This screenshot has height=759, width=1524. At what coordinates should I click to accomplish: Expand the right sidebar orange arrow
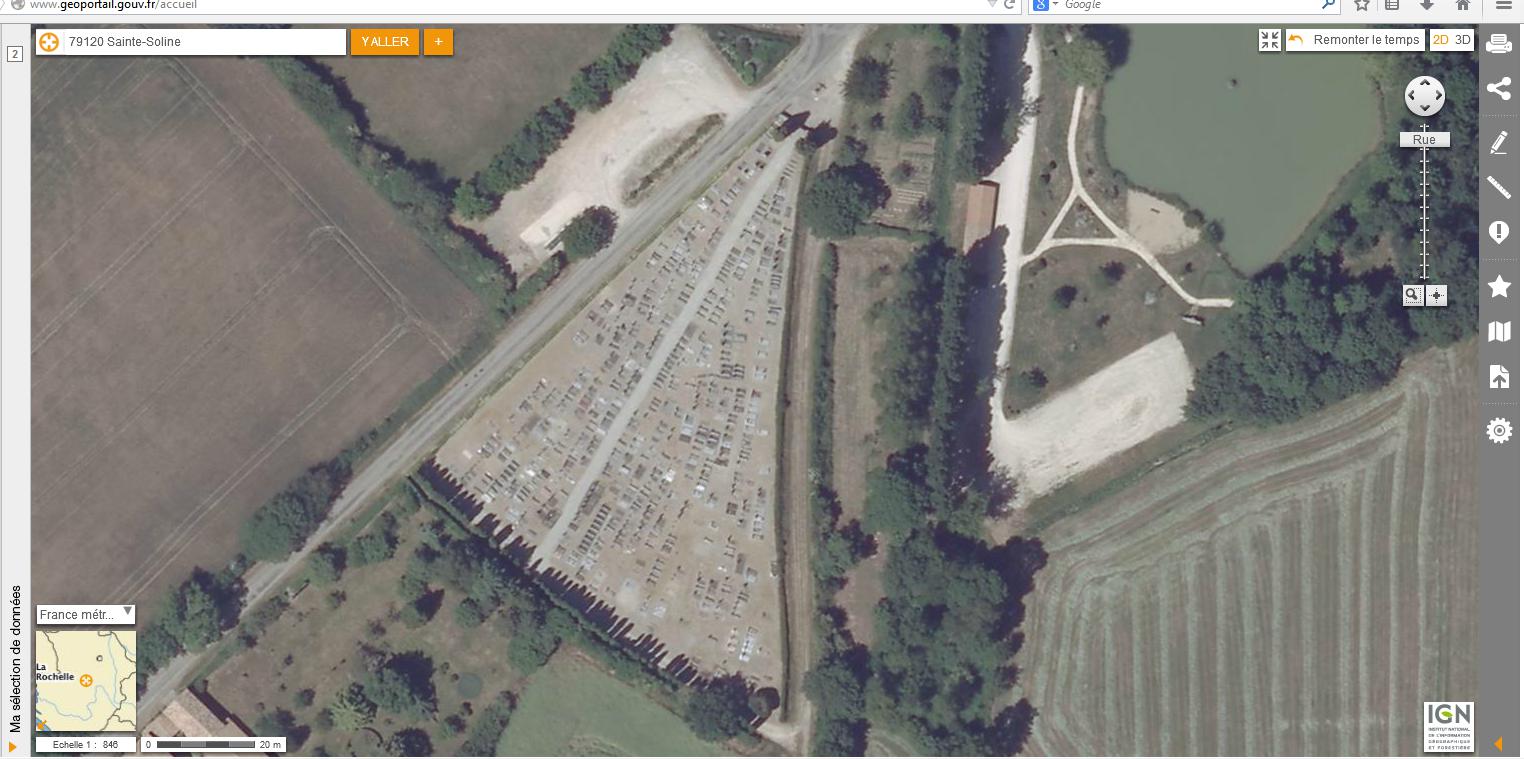tap(1498, 744)
